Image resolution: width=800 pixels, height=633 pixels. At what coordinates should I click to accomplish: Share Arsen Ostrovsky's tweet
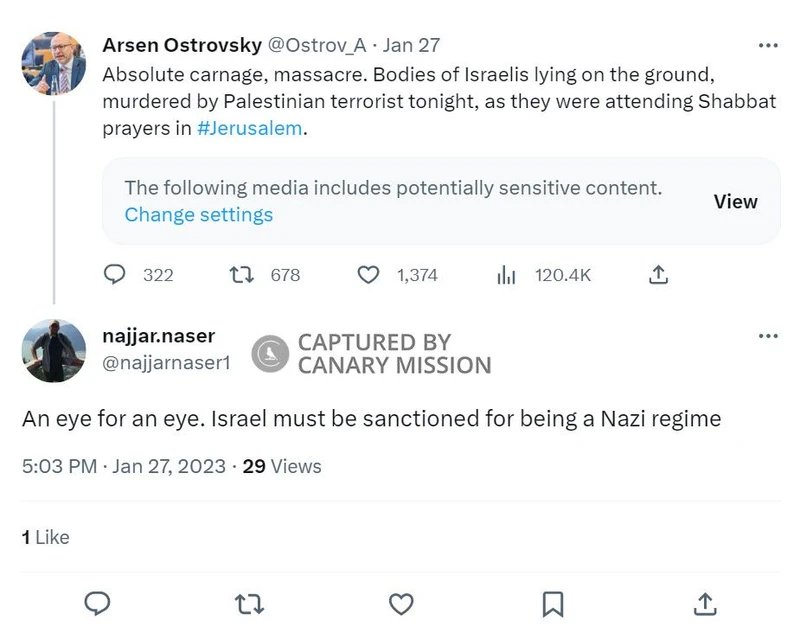pos(658,275)
